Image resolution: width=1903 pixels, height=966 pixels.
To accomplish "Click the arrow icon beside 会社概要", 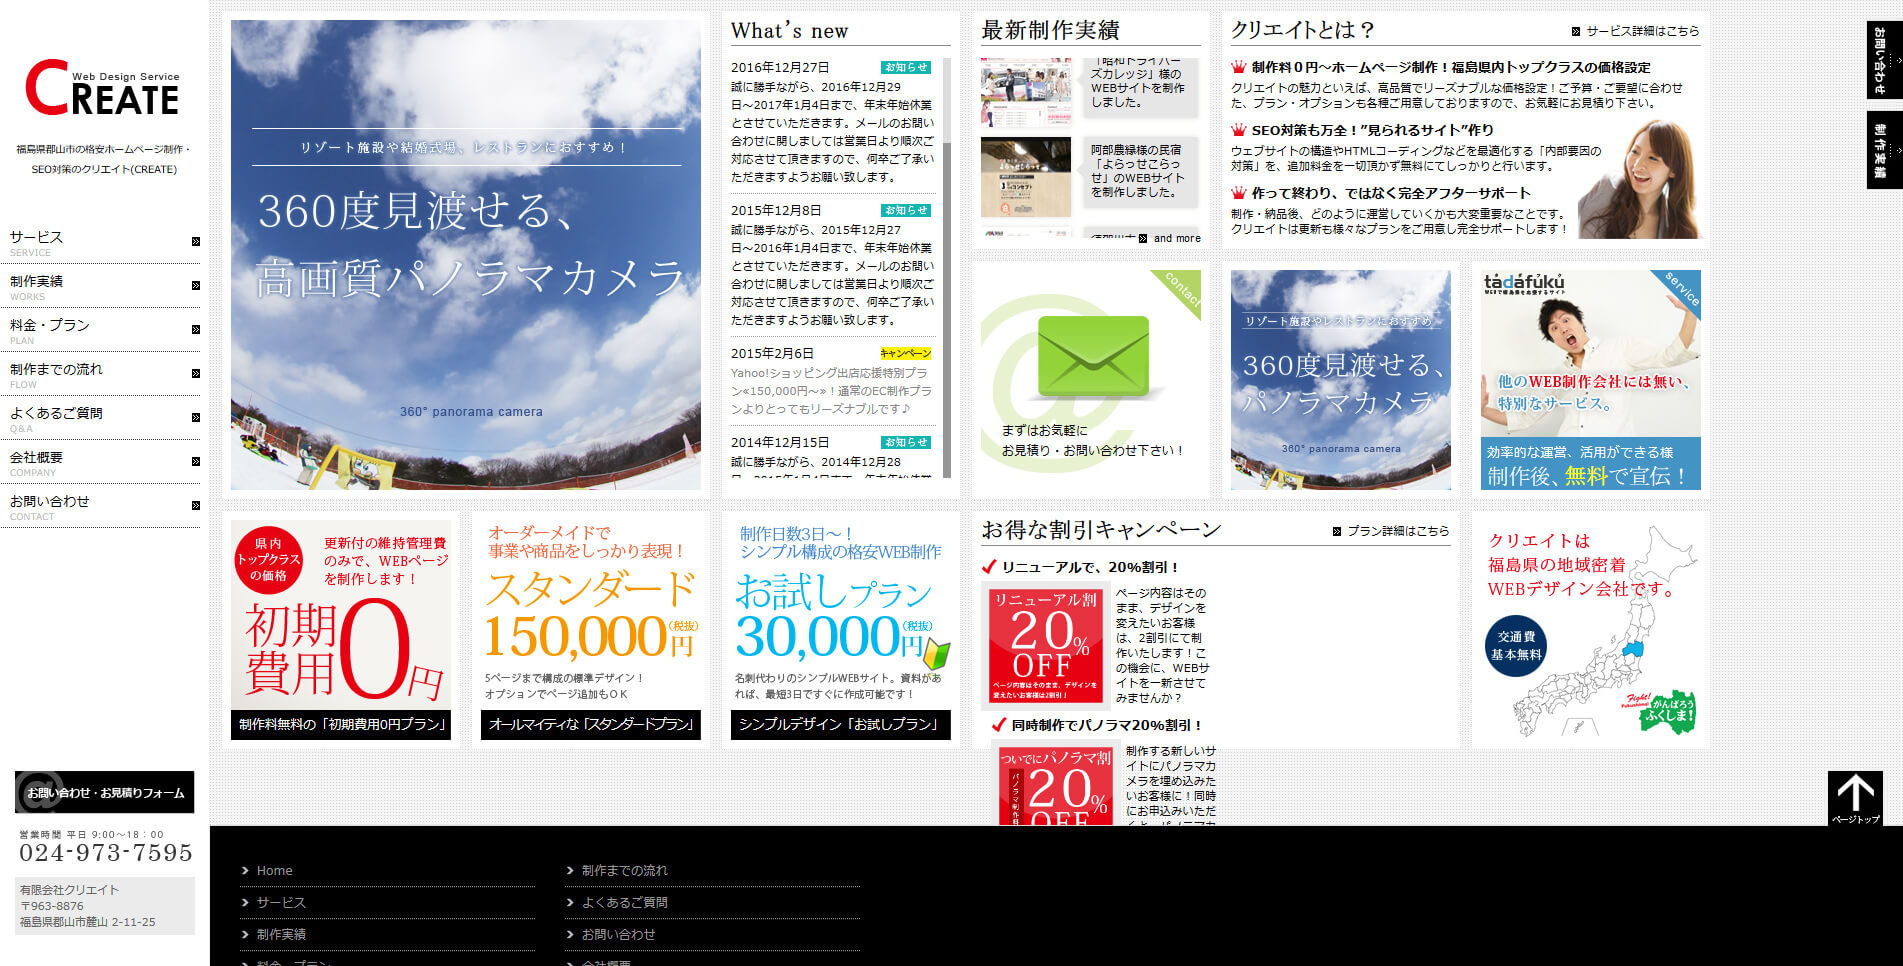I will (x=196, y=461).
